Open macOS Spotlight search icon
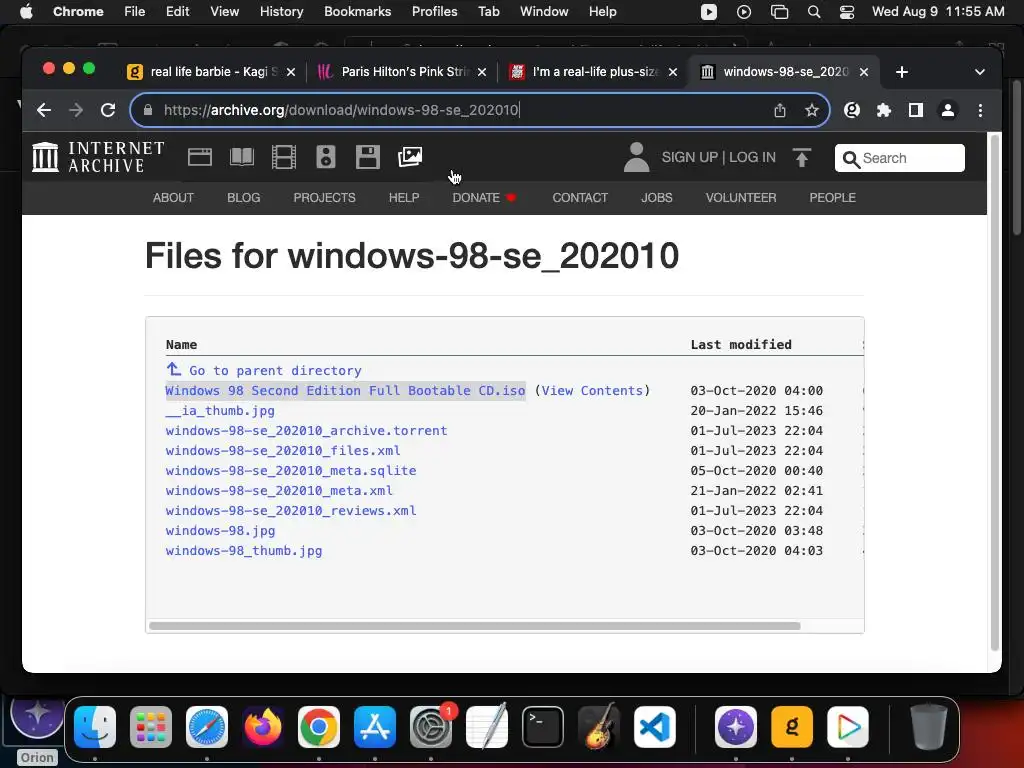This screenshot has height=768, width=1024. (x=814, y=12)
